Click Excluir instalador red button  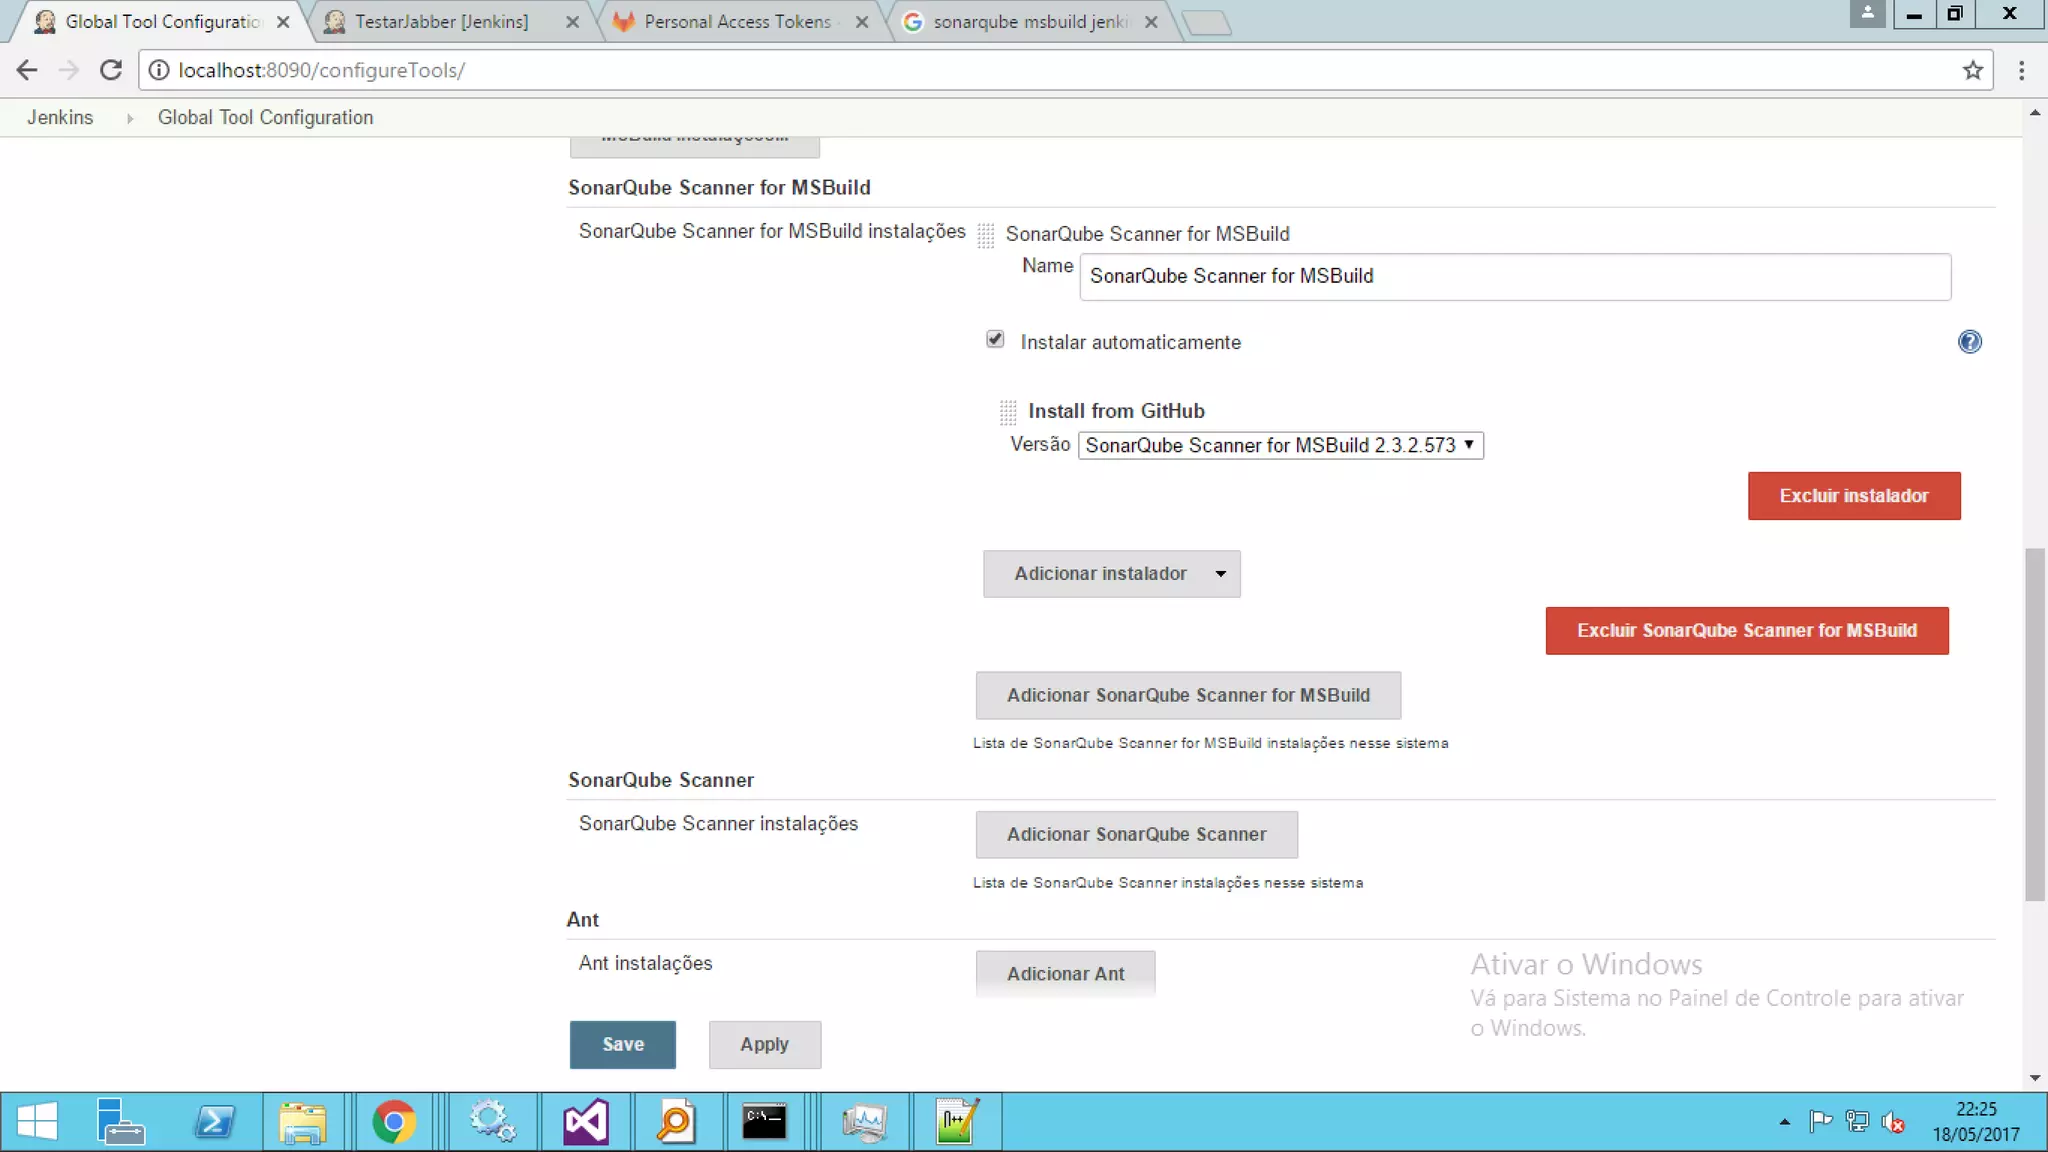[1853, 496]
